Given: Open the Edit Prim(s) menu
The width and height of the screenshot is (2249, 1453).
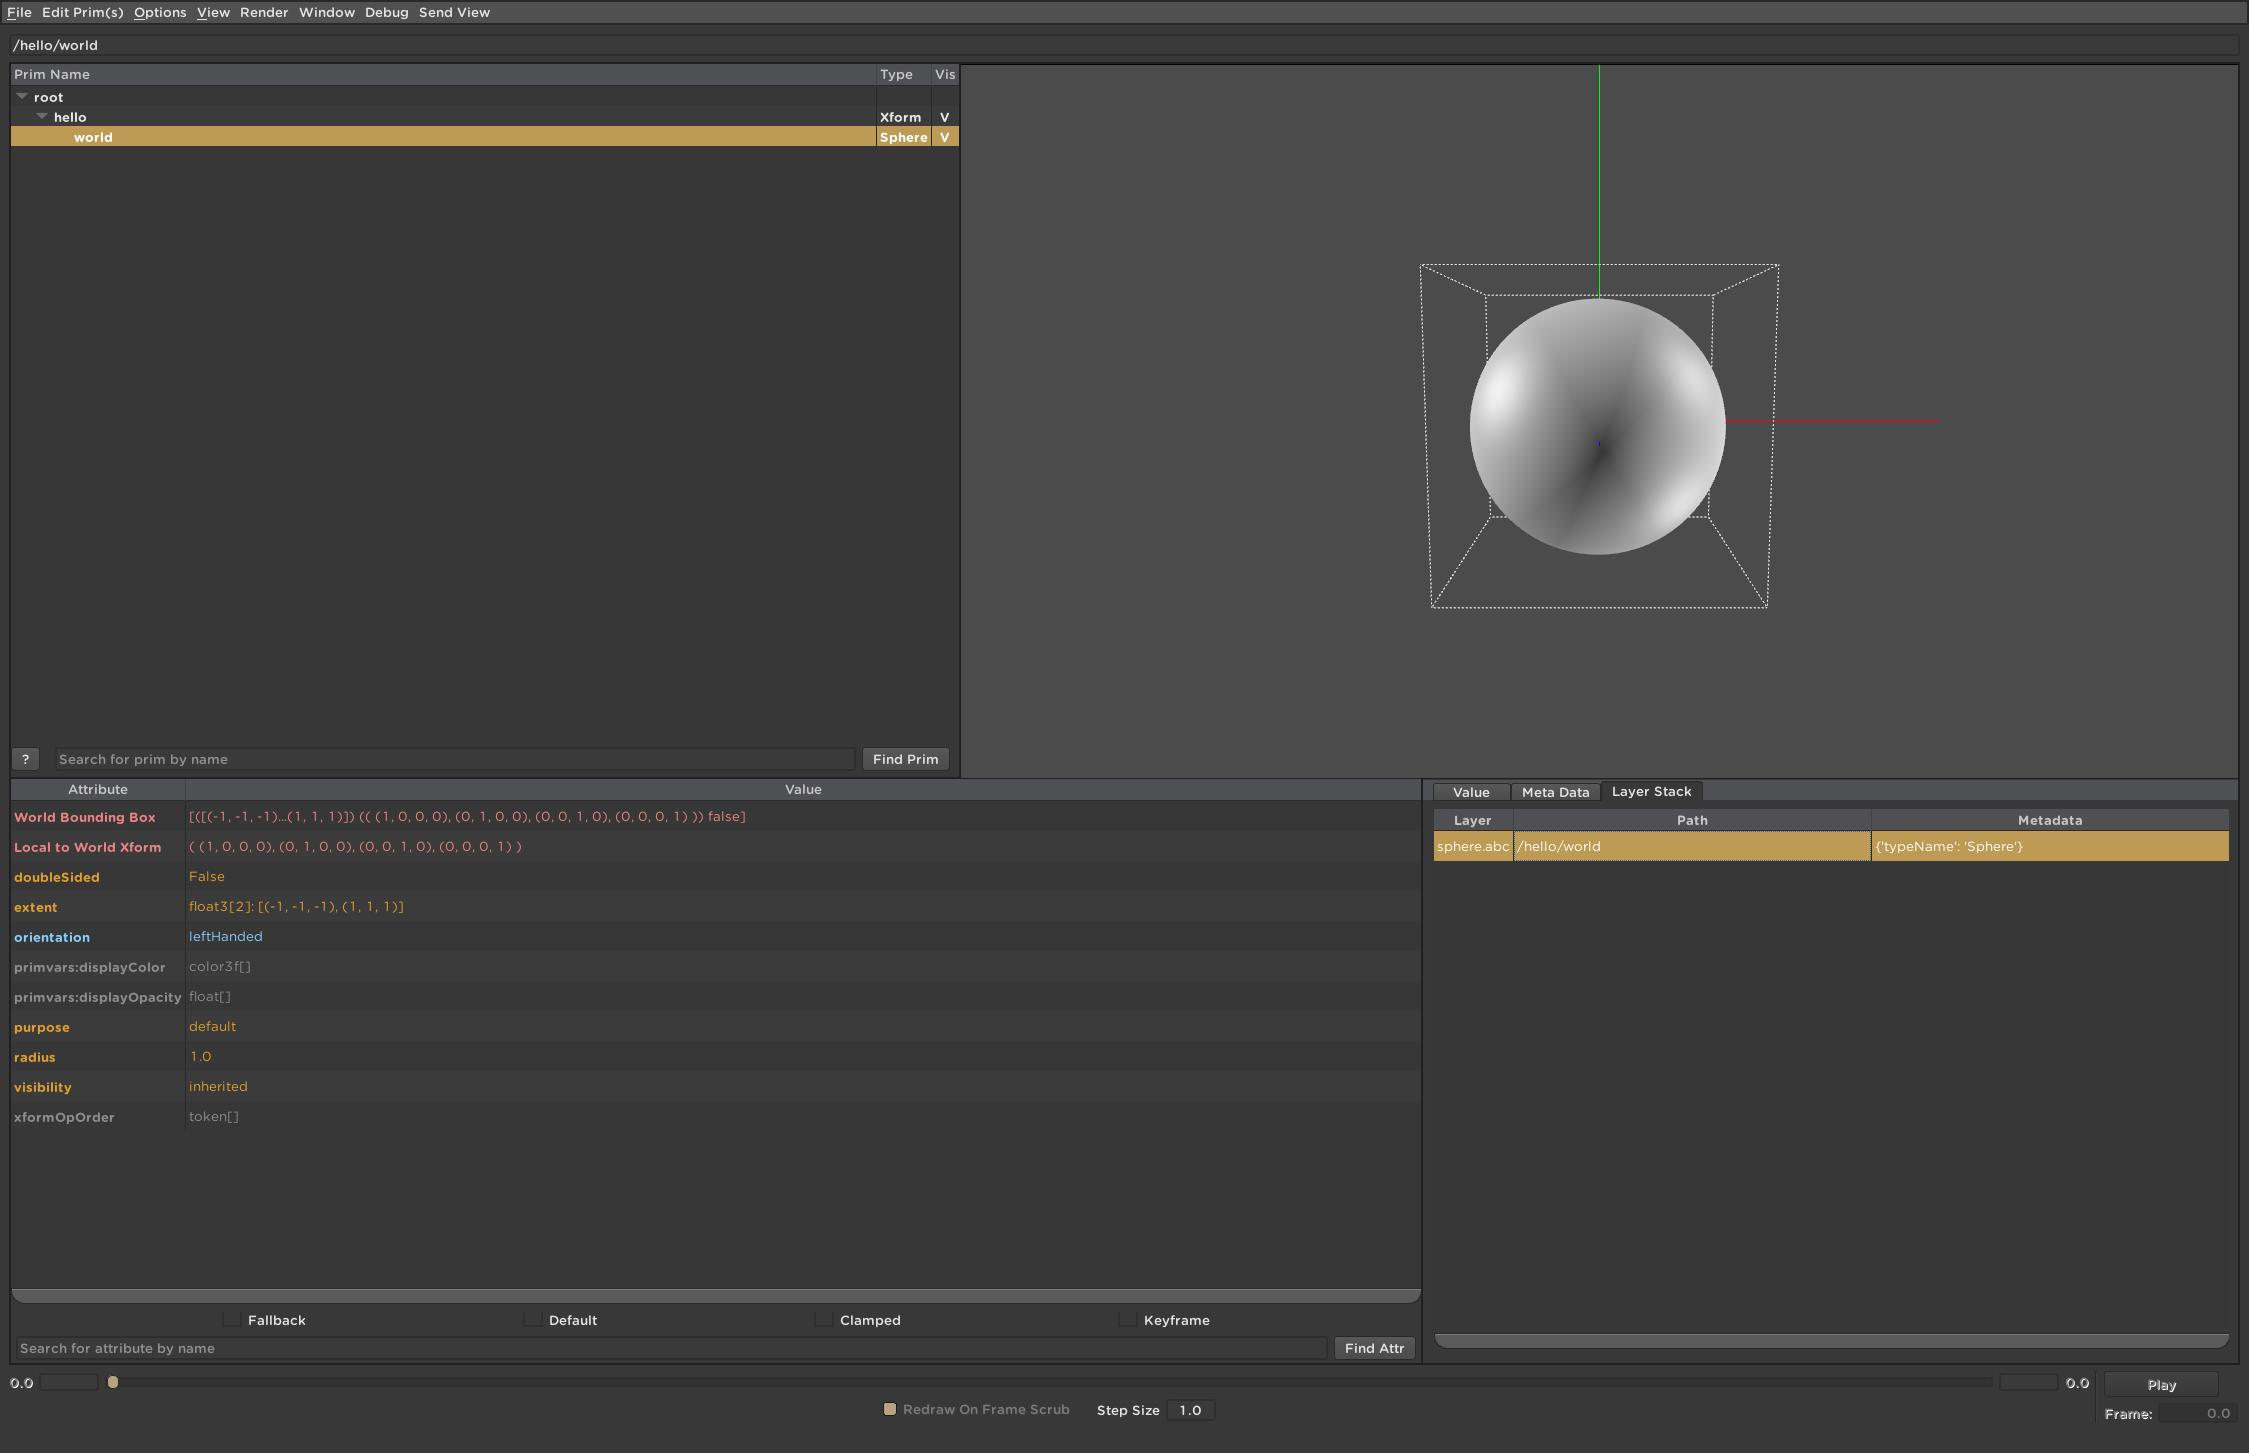Looking at the screenshot, I should (x=82, y=12).
